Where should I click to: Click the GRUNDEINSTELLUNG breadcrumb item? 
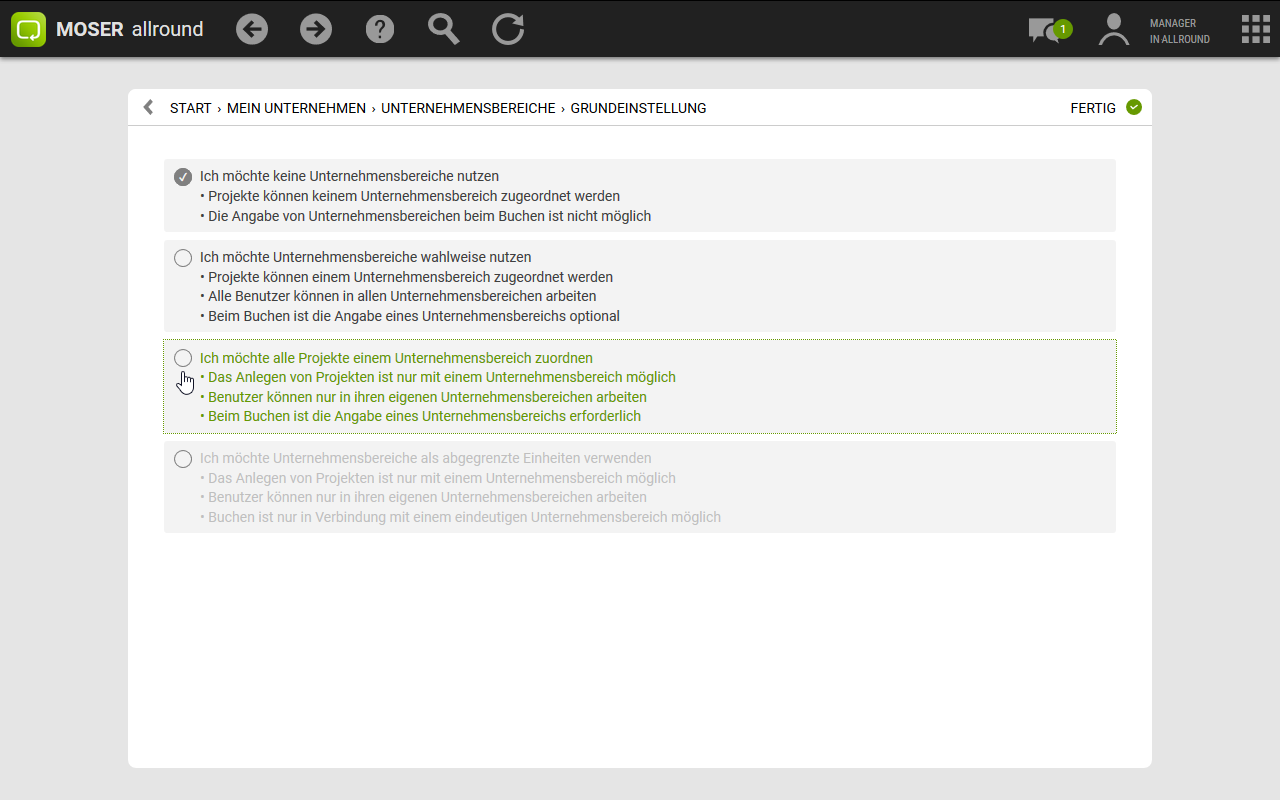tap(638, 108)
